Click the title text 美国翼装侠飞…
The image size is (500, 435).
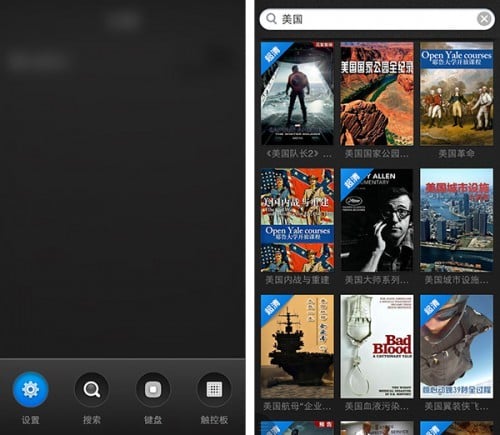pos(456,406)
